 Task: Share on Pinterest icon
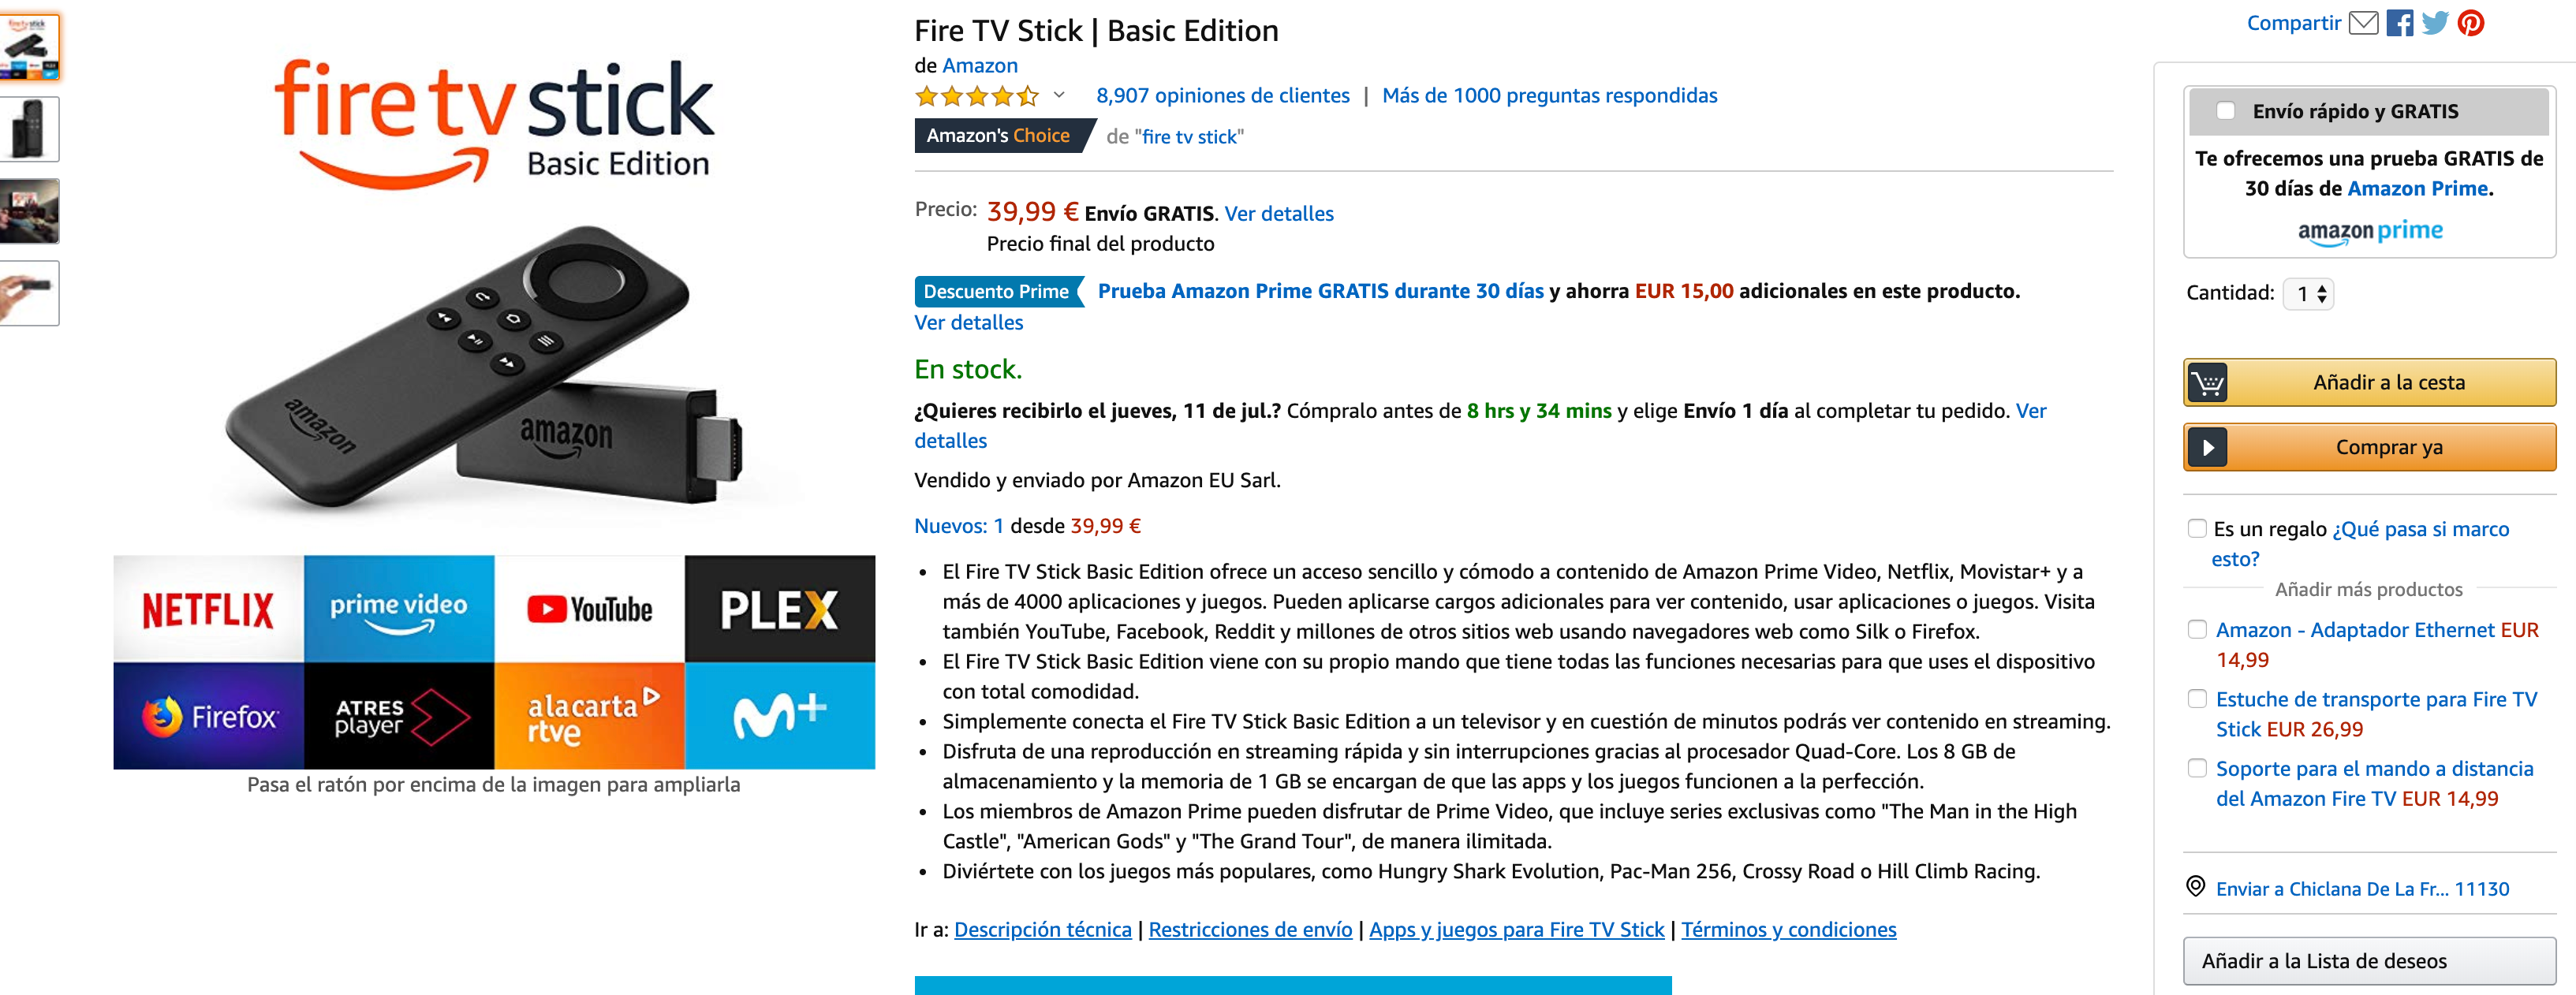pos(2471,22)
